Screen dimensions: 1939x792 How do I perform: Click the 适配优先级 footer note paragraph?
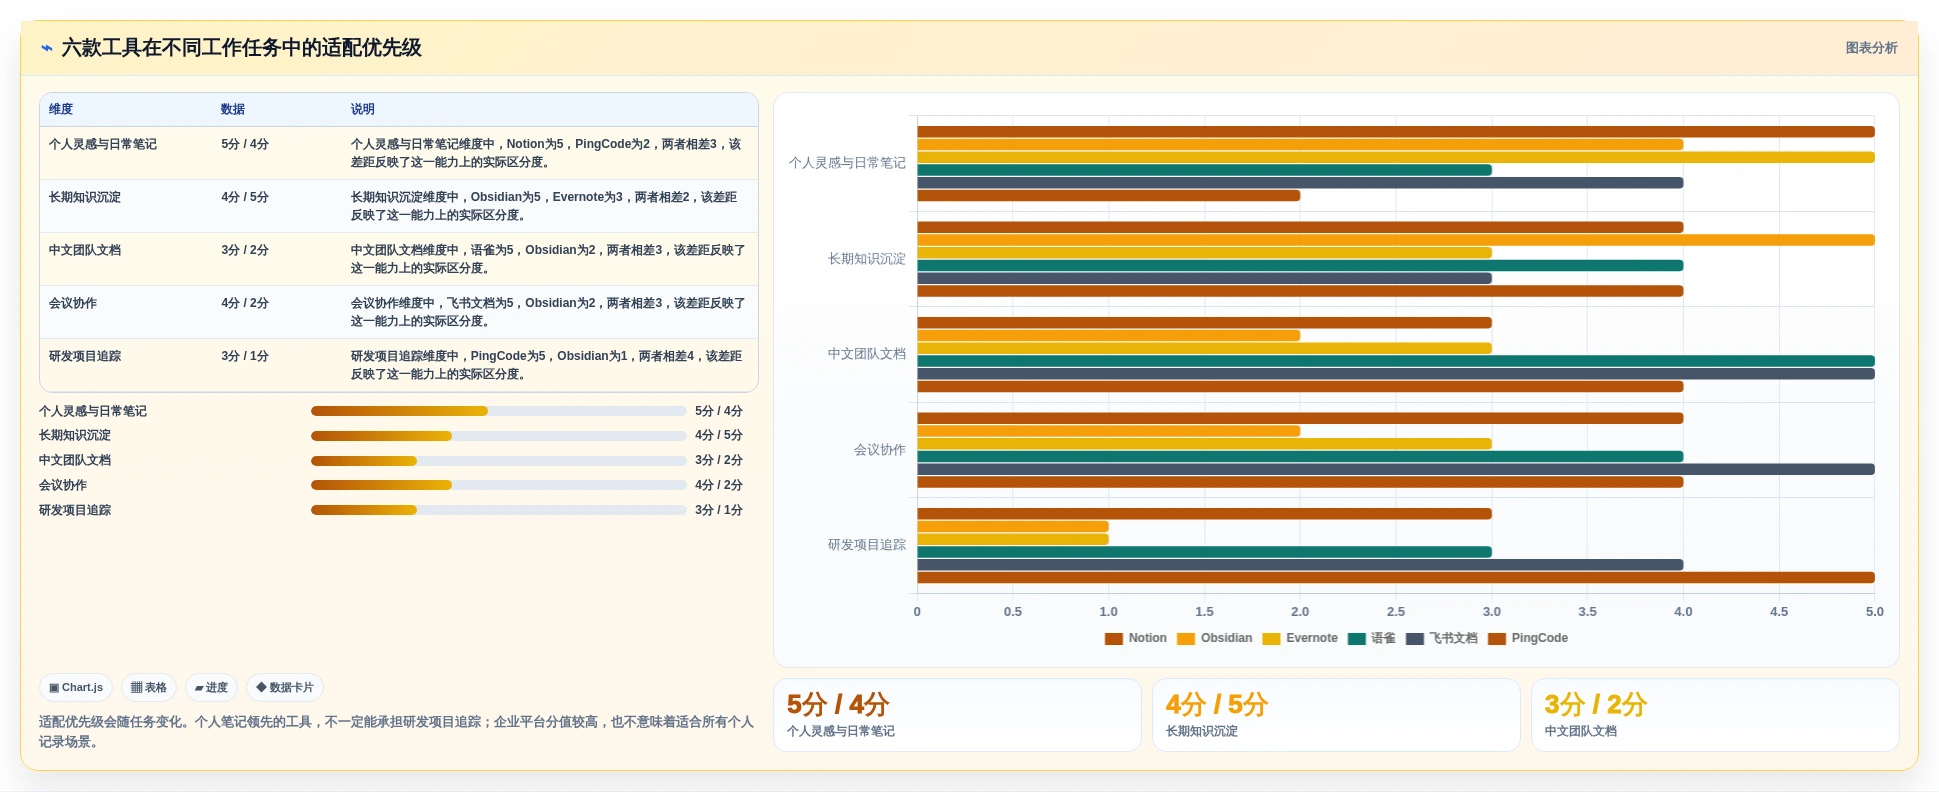click(x=397, y=732)
